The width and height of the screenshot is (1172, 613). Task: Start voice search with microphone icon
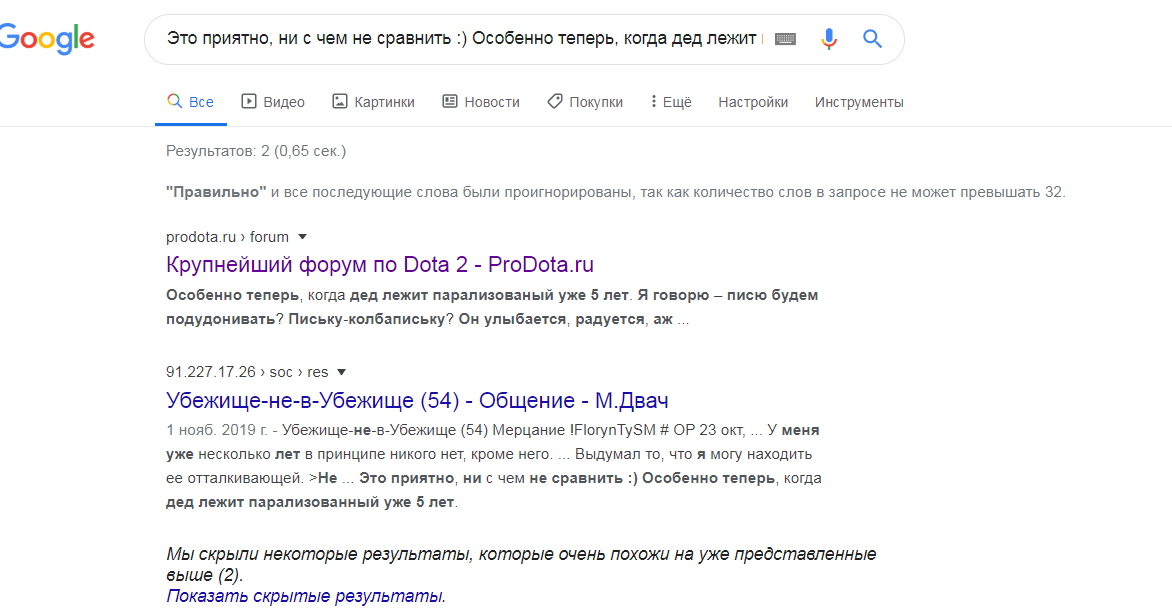(828, 39)
